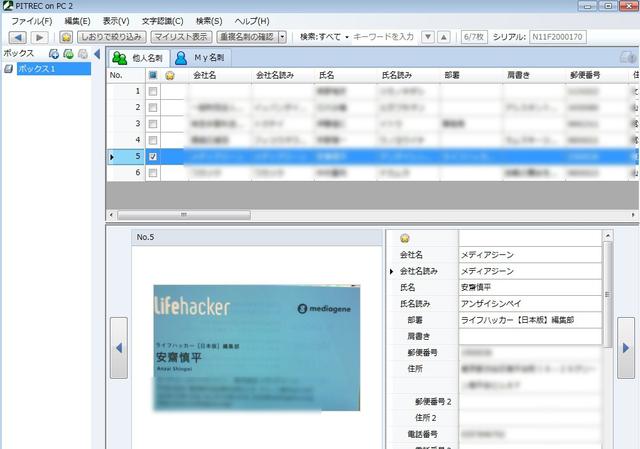
Task: Check the checkbox for row 1
Action: (153, 91)
